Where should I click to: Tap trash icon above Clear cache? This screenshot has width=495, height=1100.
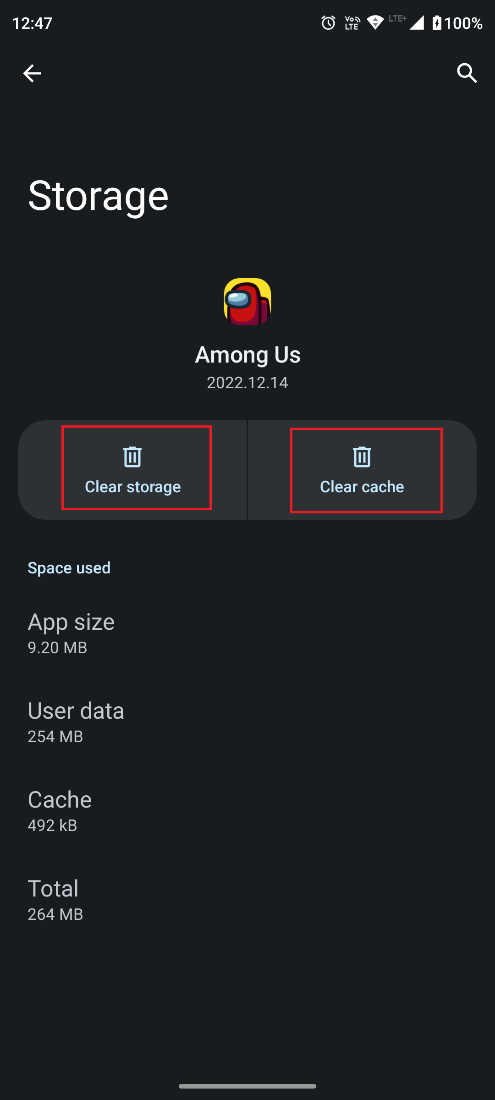pos(362,457)
